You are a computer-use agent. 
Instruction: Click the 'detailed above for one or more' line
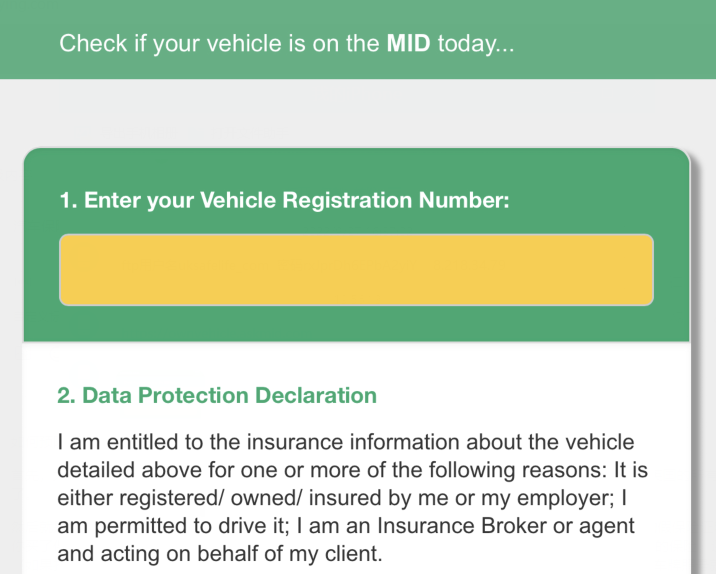[353, 470]
